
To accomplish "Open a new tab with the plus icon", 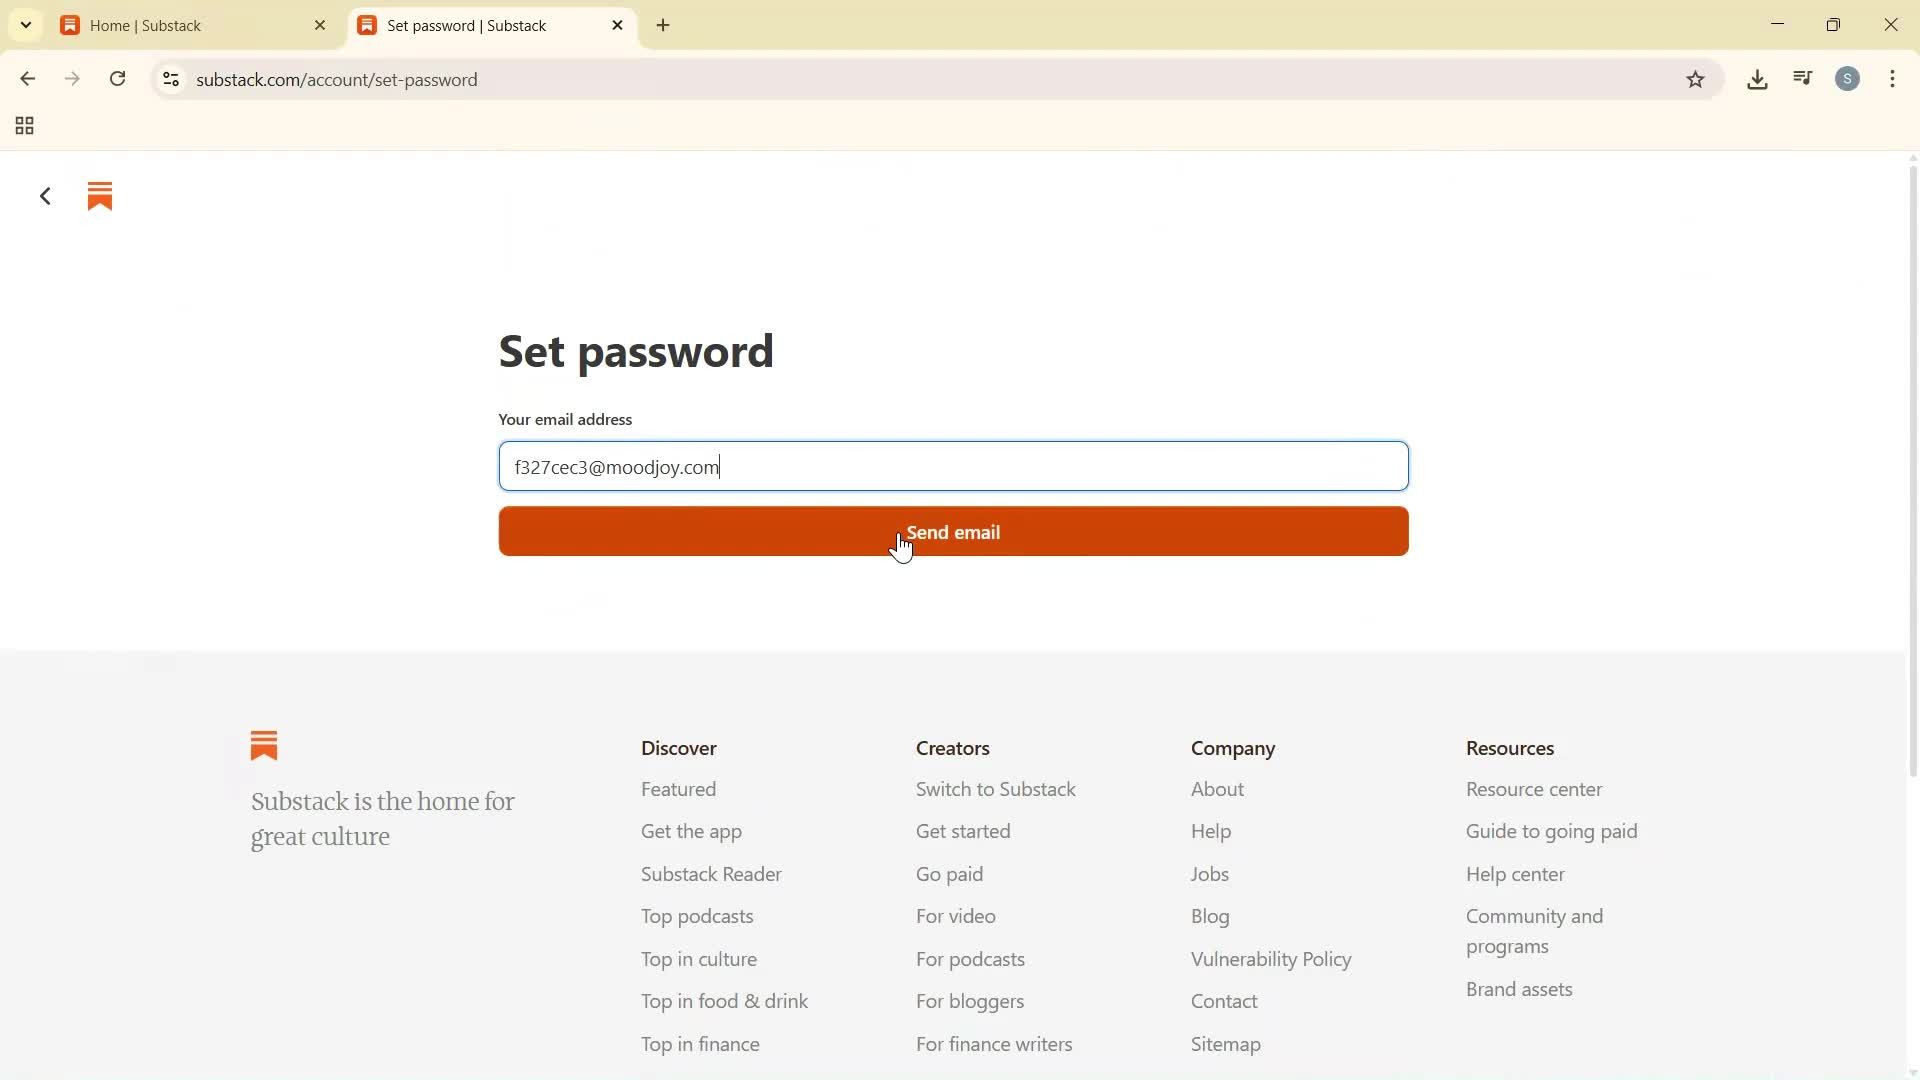I will pos(663,25).
